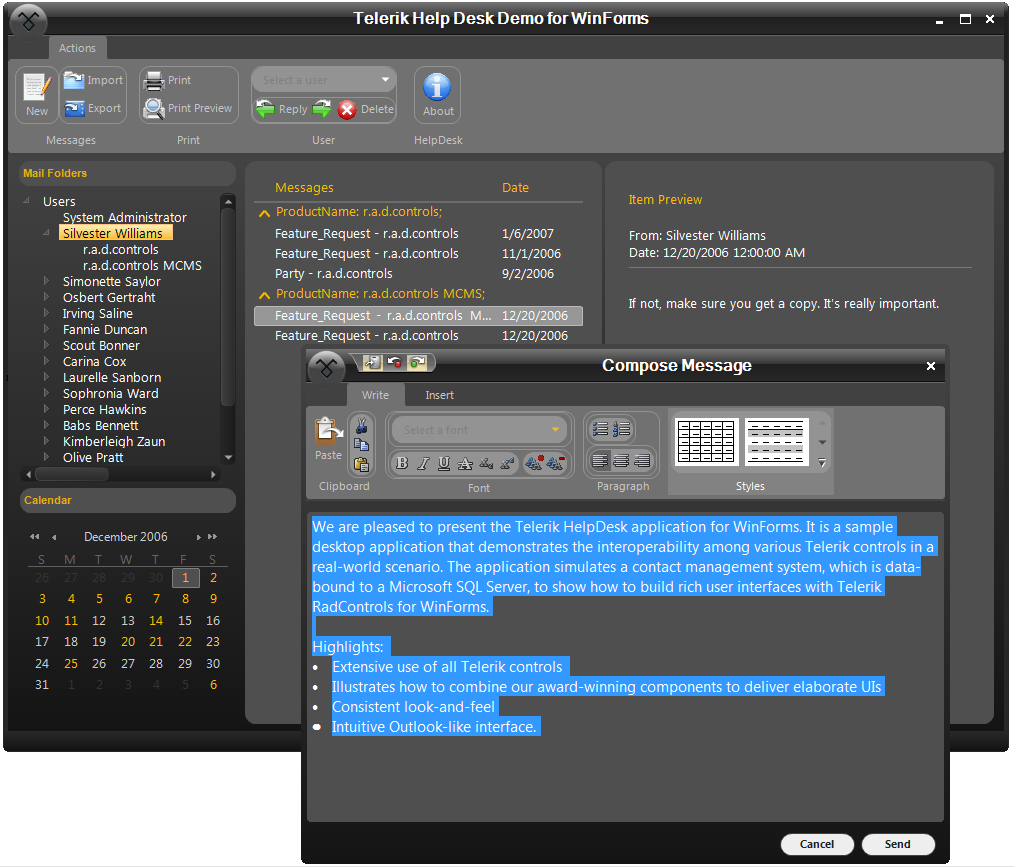Collapse the Users root tree node
Viewport: 1014px width, 867px height.
tap(27, 201)
